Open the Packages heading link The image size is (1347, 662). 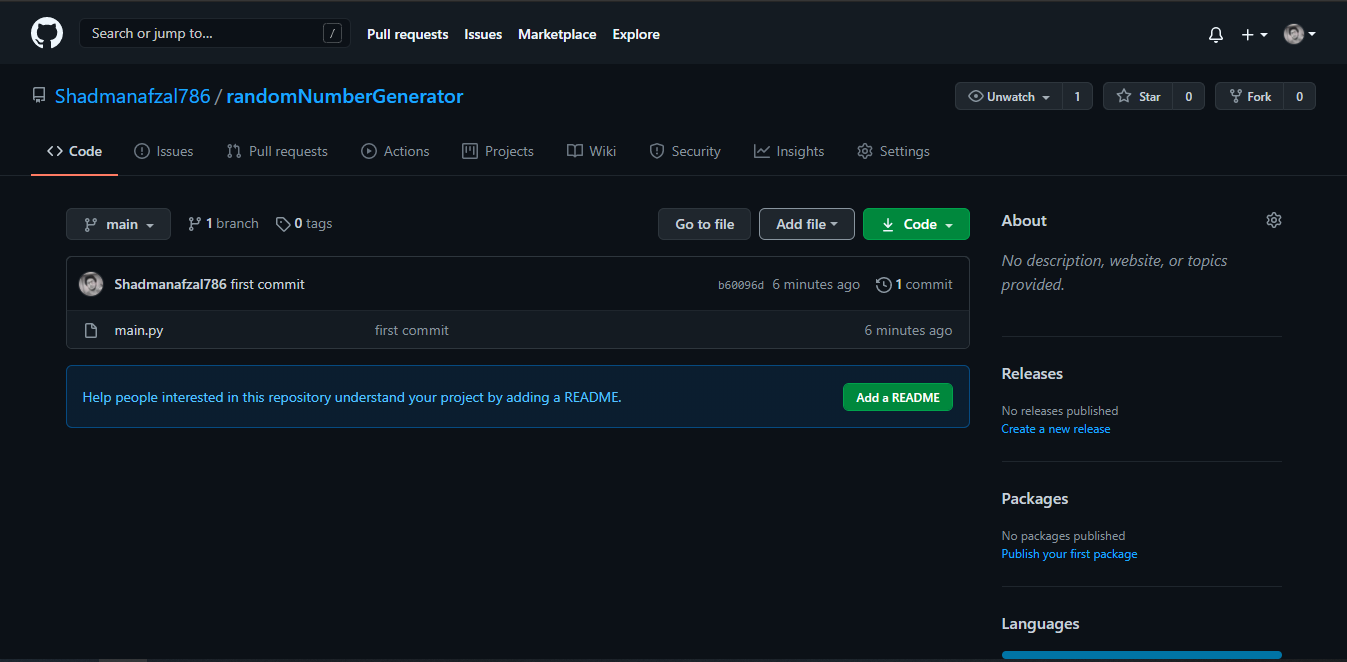point(1035,499)
